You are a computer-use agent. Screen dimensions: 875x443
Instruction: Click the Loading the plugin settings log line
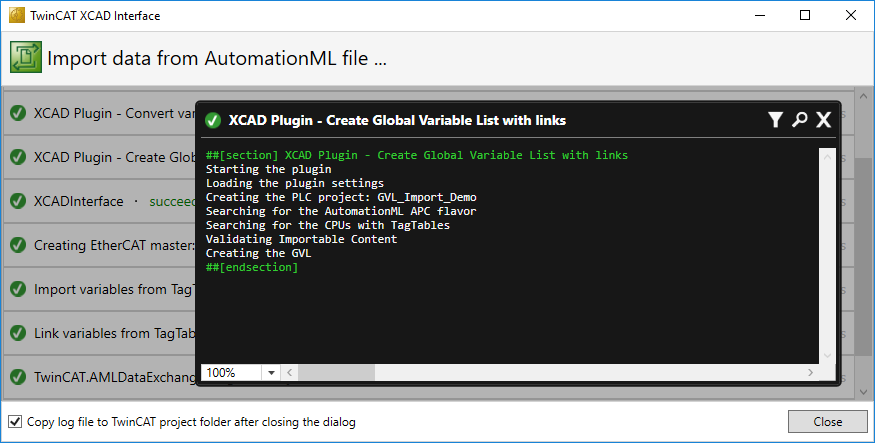[295, 183]
